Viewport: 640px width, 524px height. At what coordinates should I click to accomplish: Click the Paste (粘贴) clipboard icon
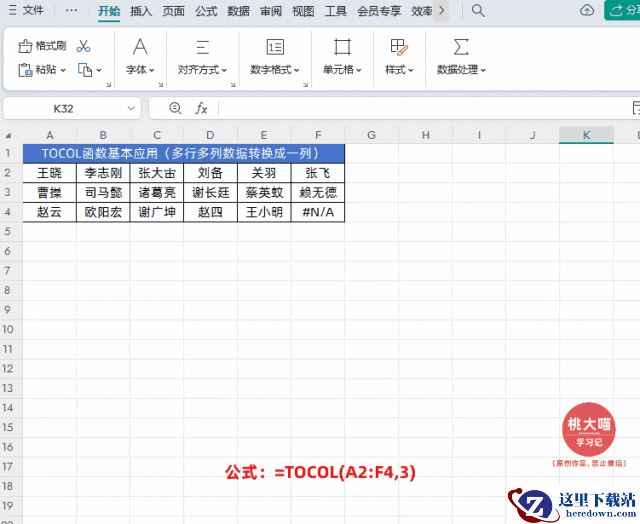pyautogui.click(x=27, y=70)
